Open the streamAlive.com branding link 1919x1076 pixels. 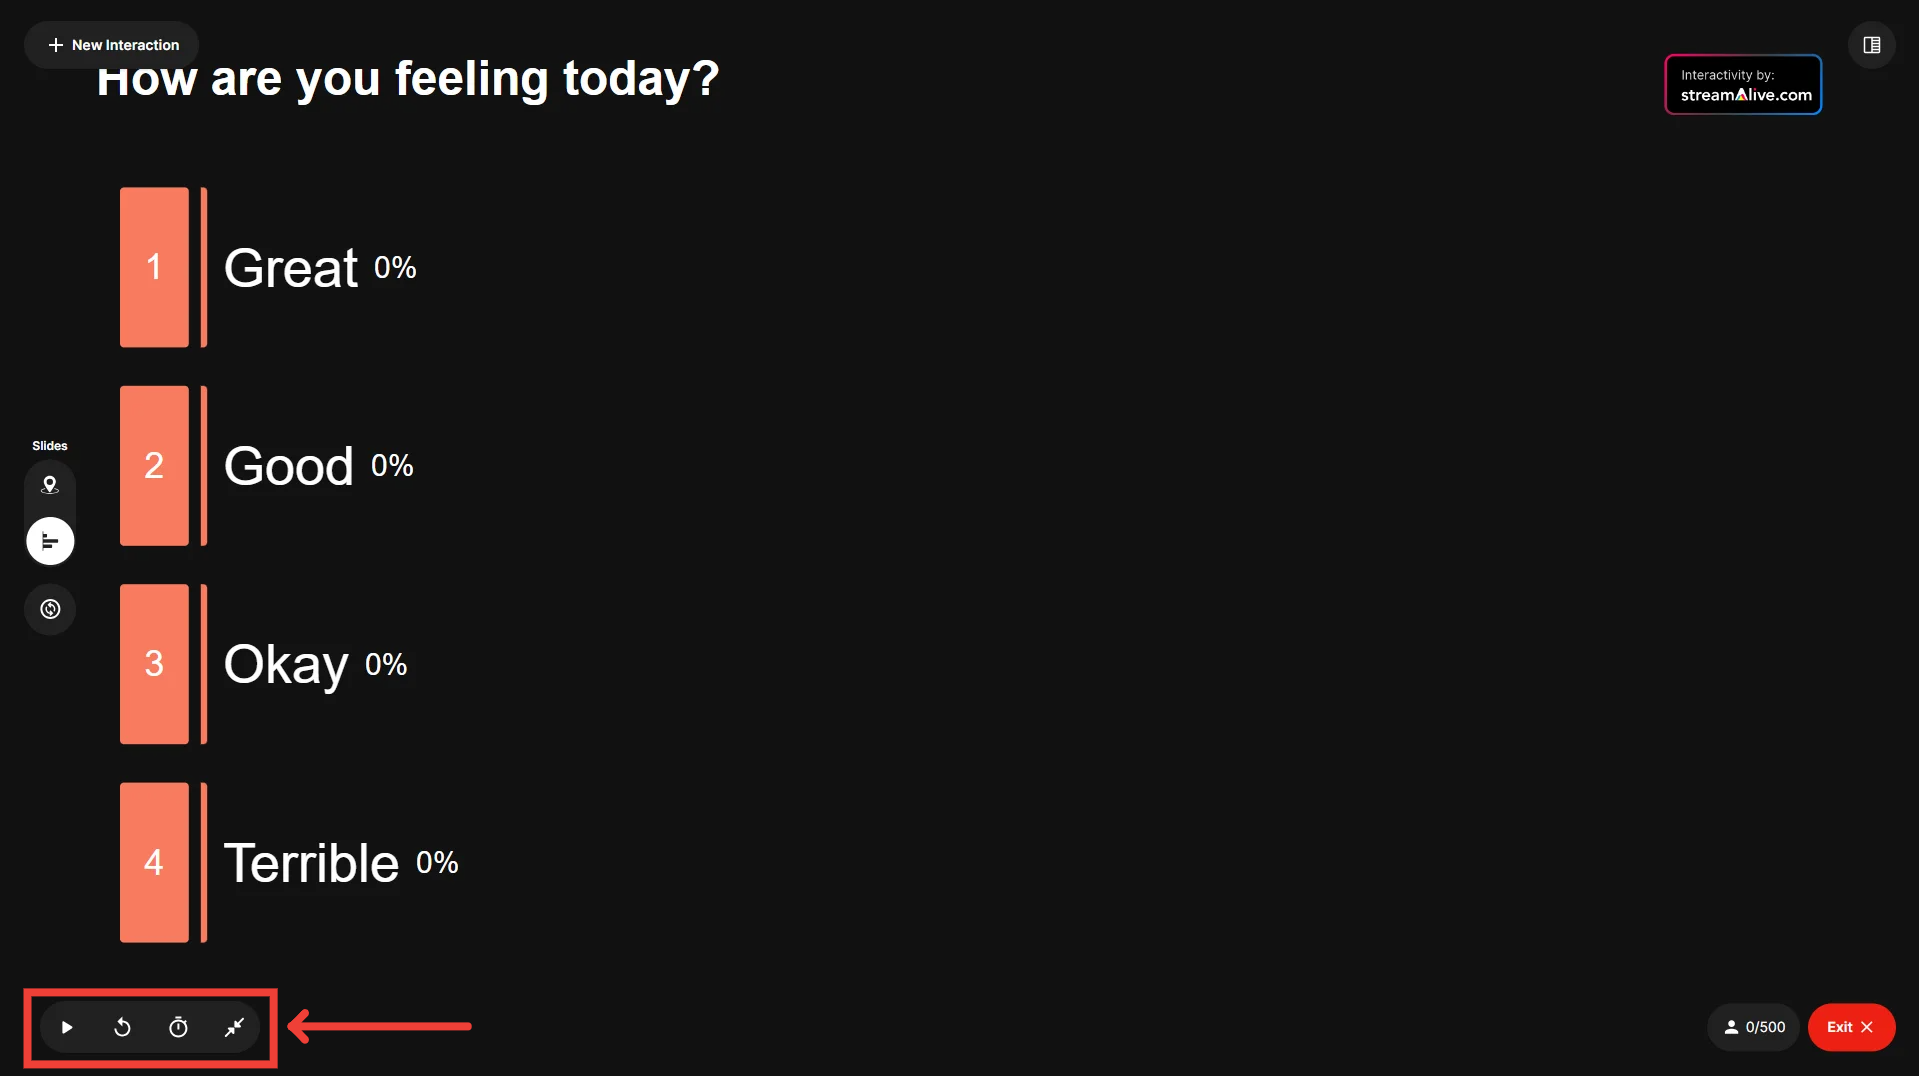[1743, 85]
